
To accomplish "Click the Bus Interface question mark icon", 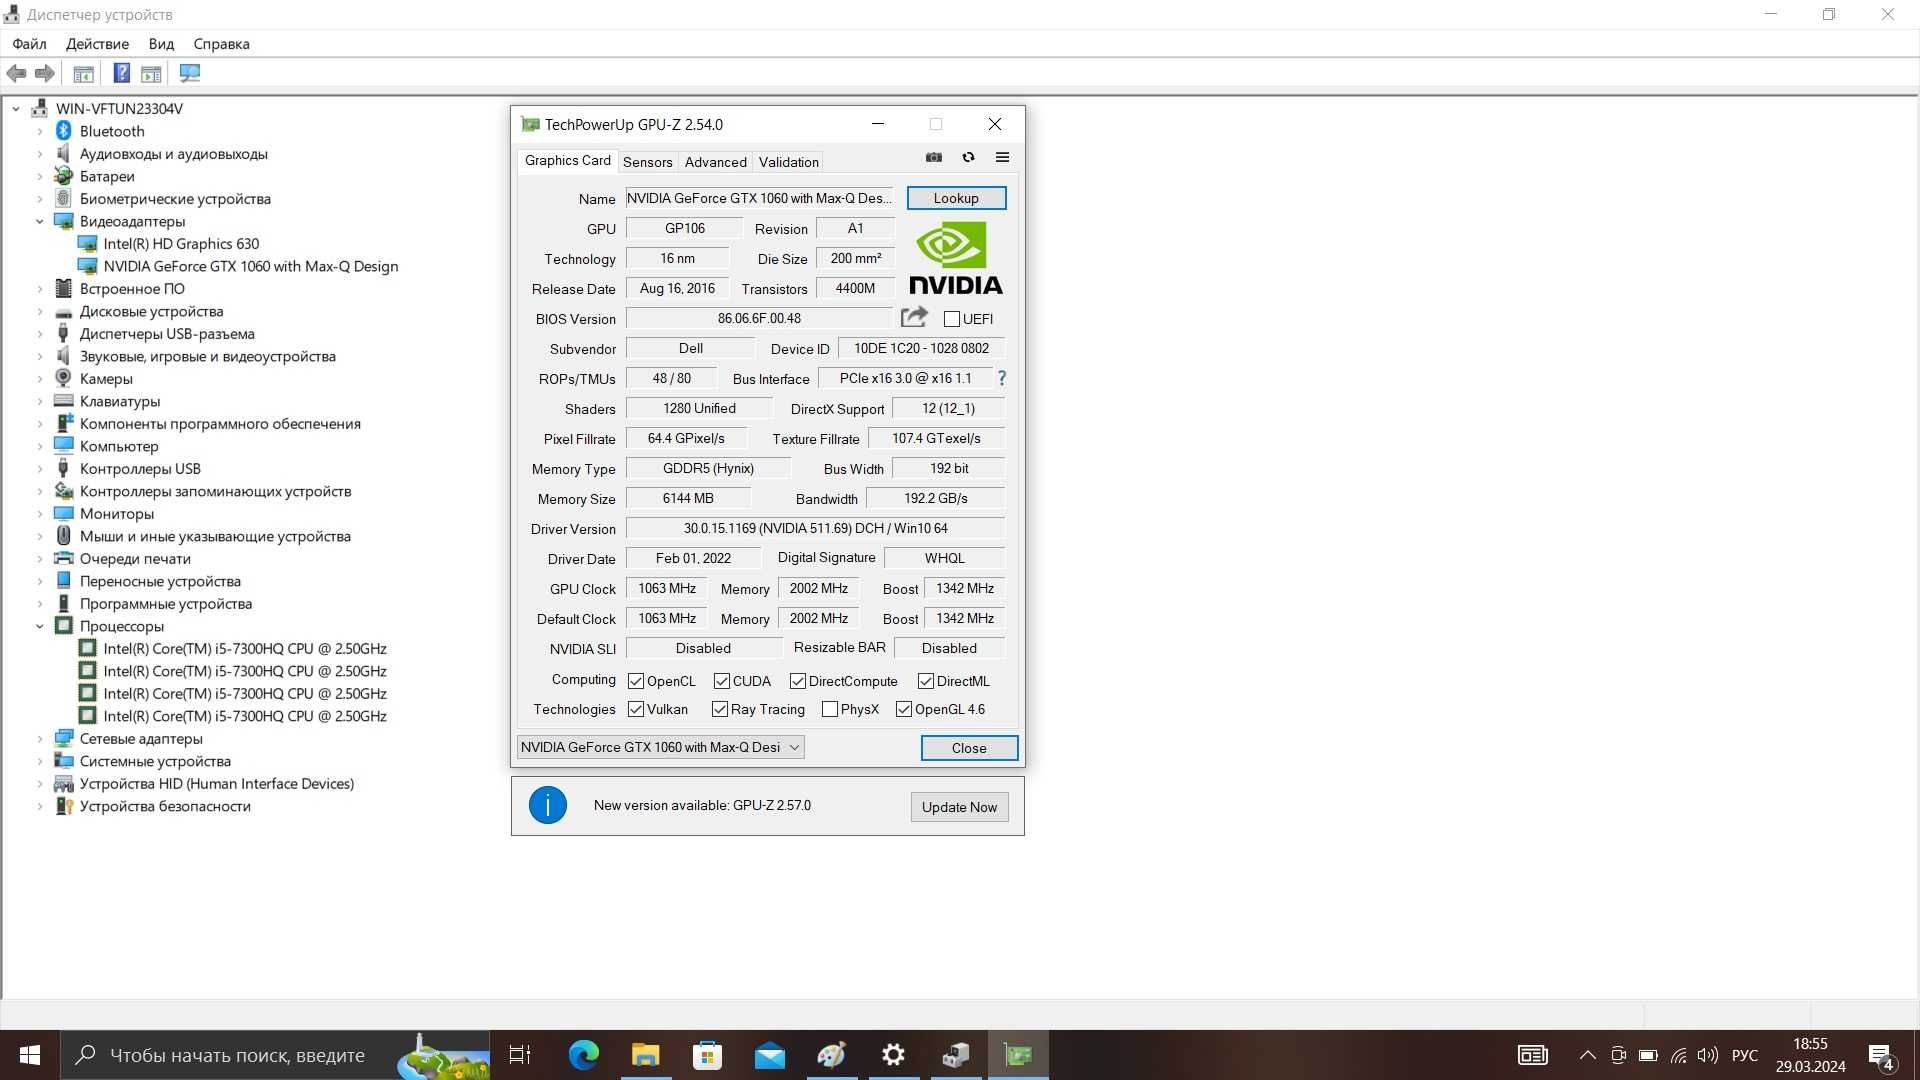I will click(1002, 378).
